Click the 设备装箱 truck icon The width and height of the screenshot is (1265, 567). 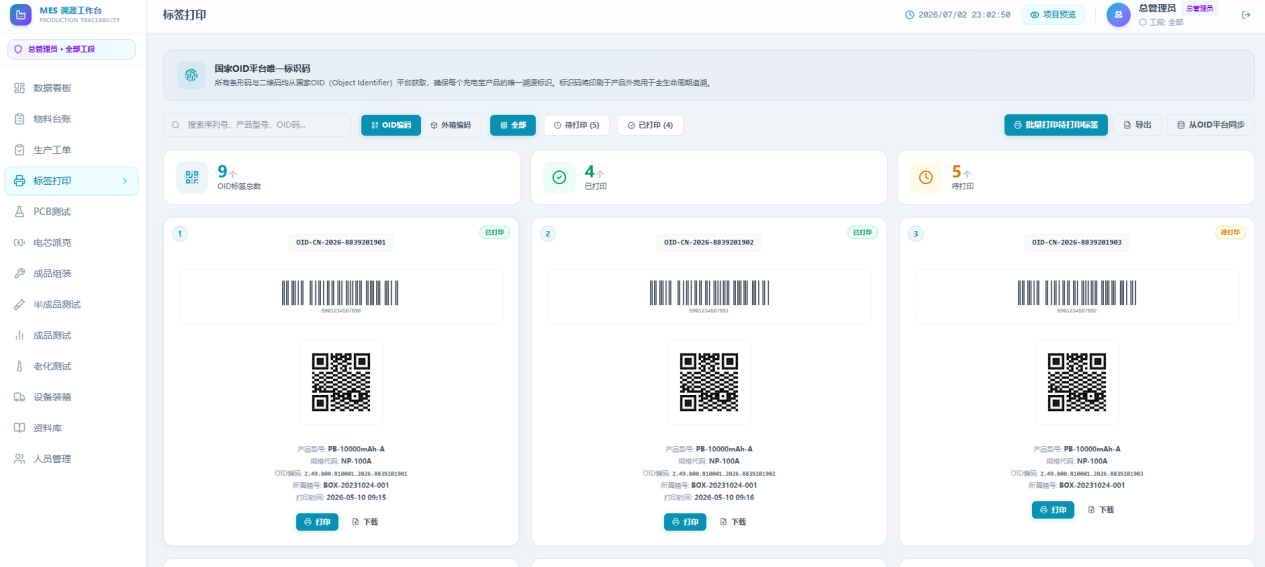pyautogui.click(x=19, y=397)
